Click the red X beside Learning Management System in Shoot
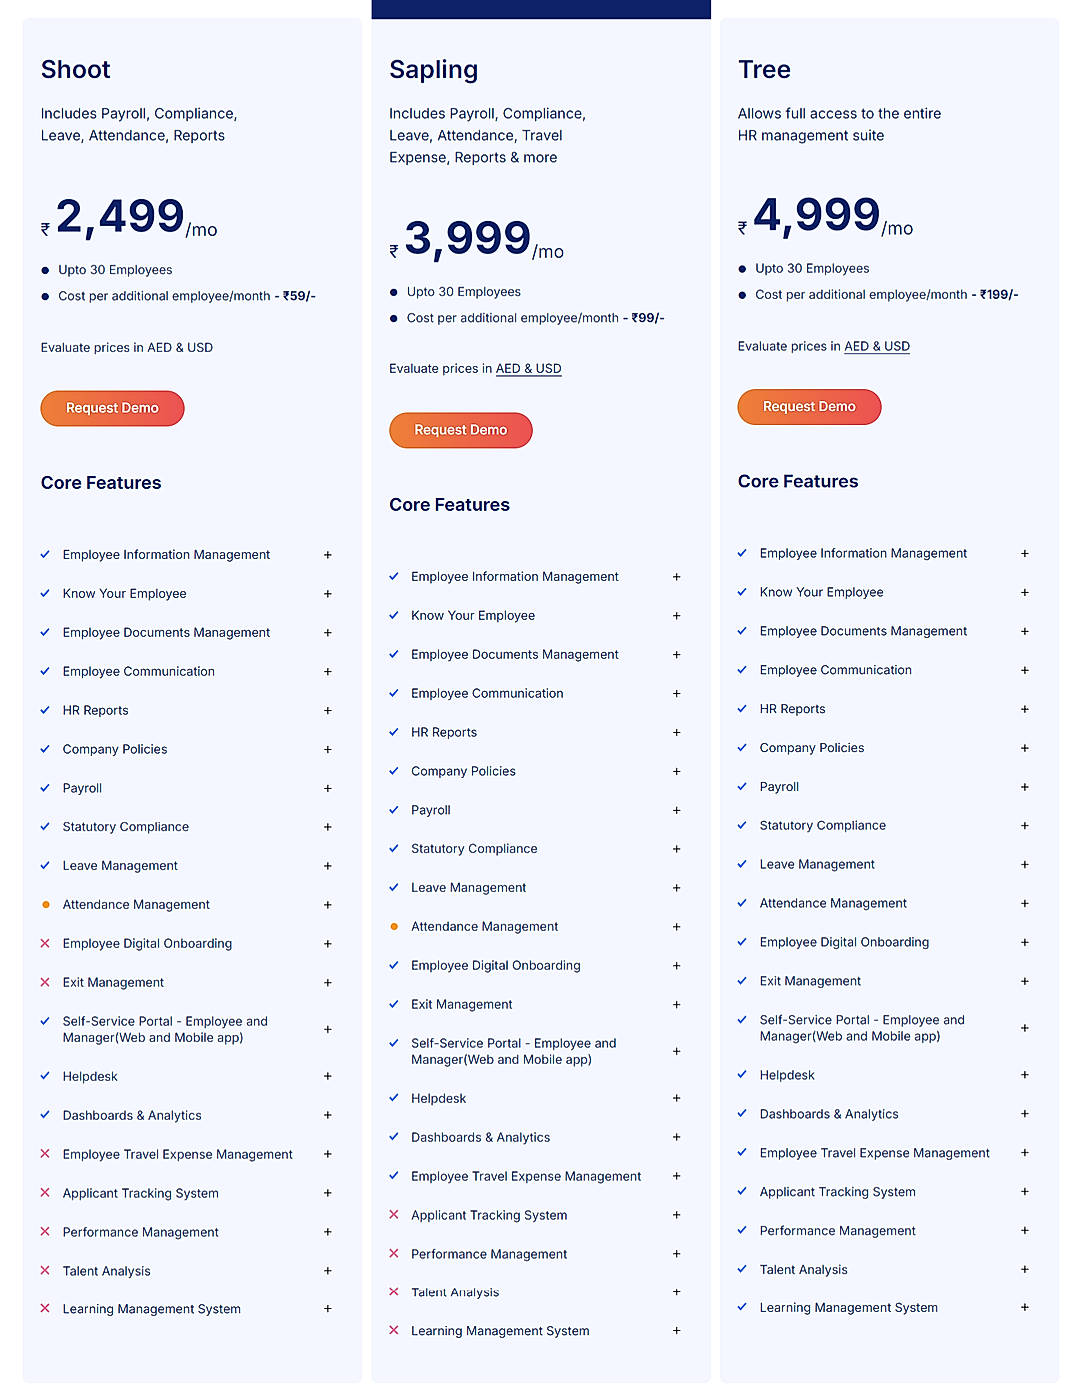Viewport: 1070px width, 1398px height. tap(45, 1308)
